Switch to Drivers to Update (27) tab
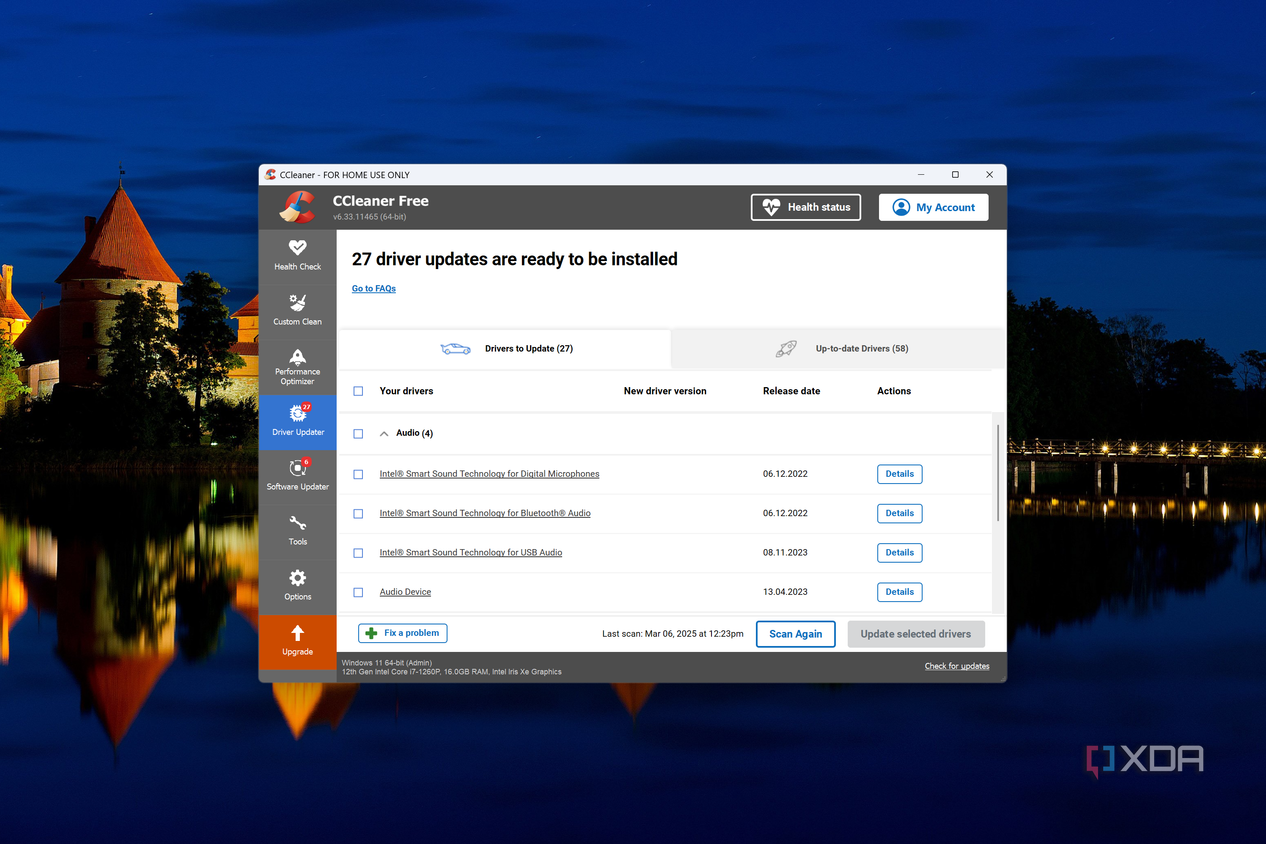Image resolution: width=1266 pixels, height=844 pixels. click(x=505, y=349)
